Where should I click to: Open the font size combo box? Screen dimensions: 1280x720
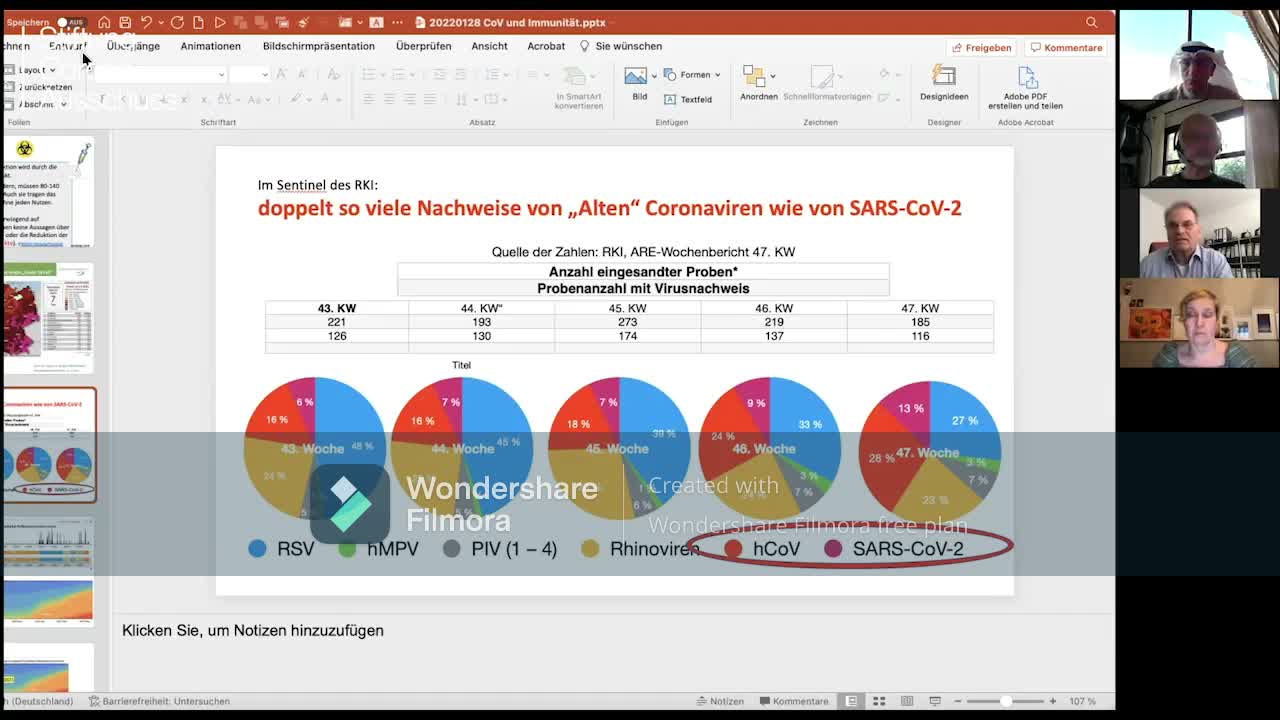(x=249, y=74)
